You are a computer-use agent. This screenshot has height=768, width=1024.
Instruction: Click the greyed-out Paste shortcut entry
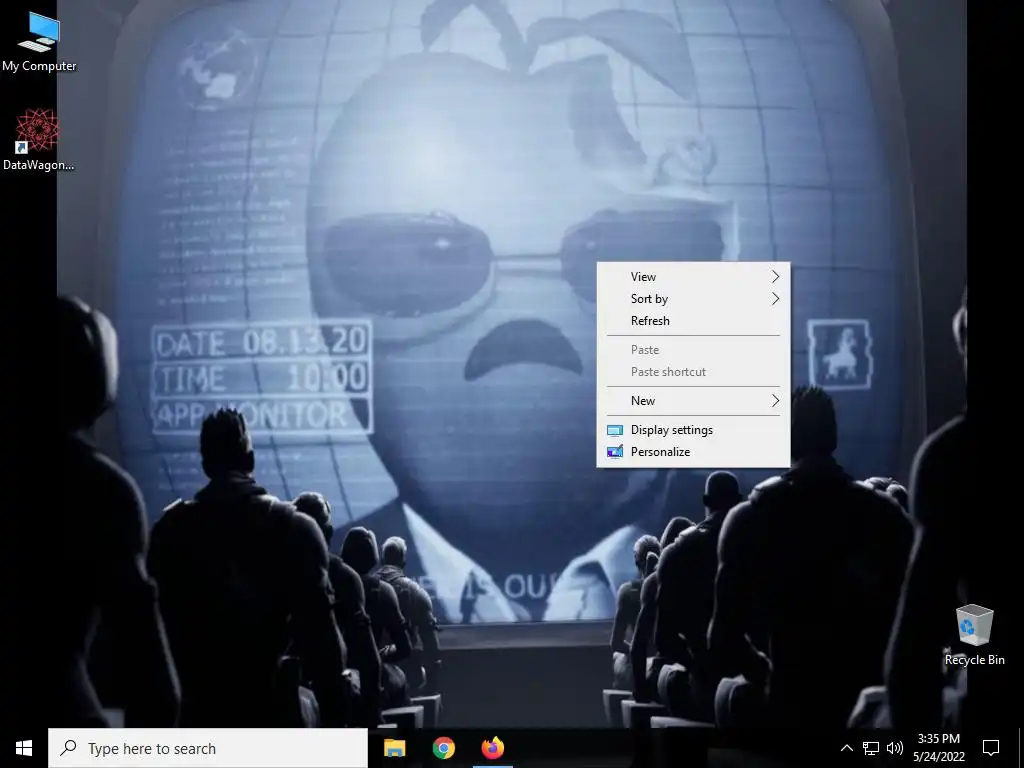pyautogui.click(x=694, y=372)
